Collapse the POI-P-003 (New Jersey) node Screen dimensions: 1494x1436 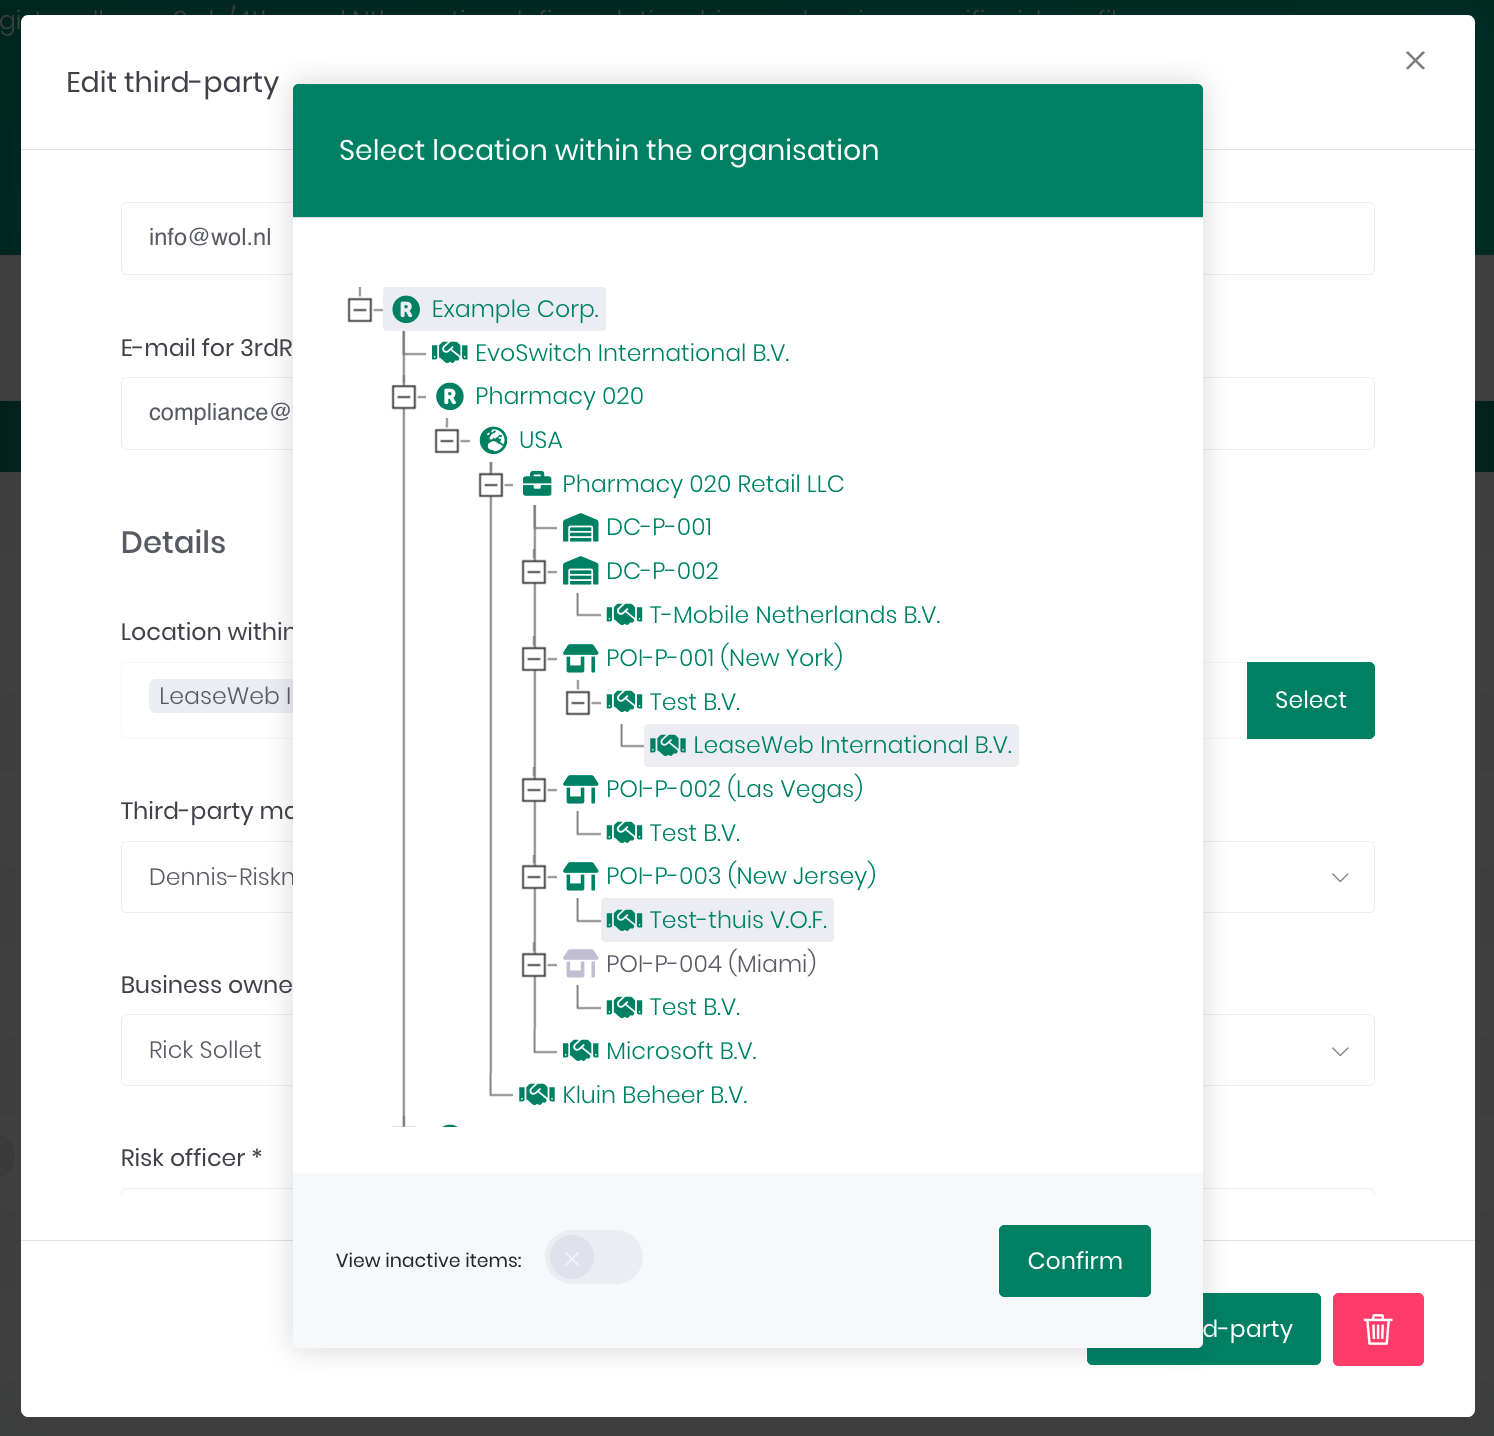(x=534, y=876)
